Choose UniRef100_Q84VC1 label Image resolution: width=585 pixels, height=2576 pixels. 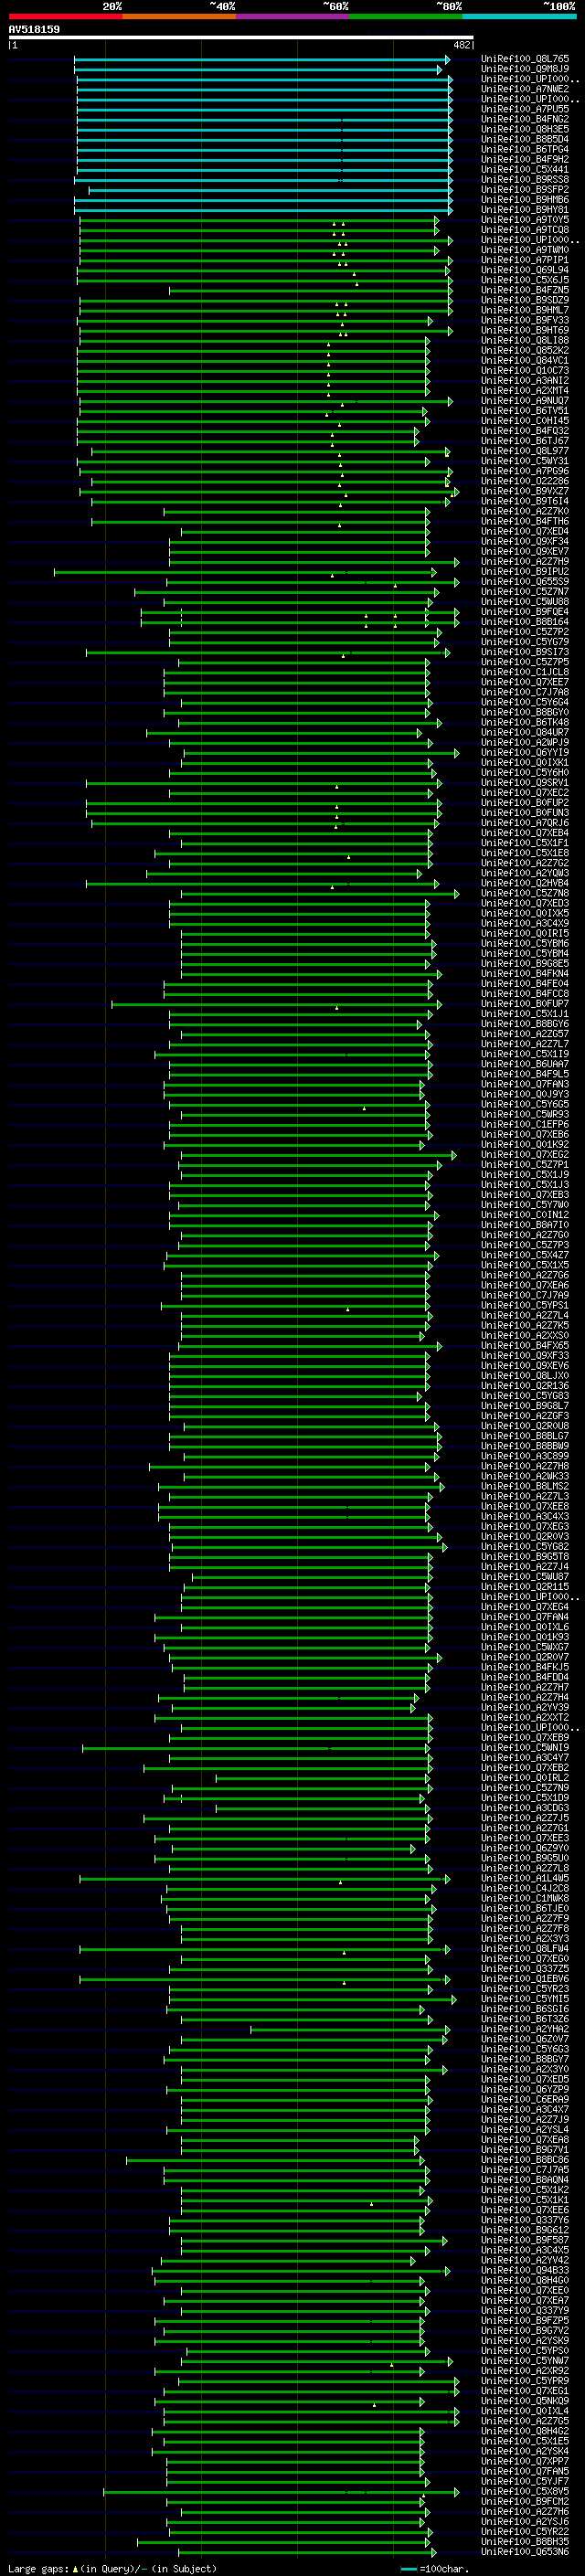525,361
